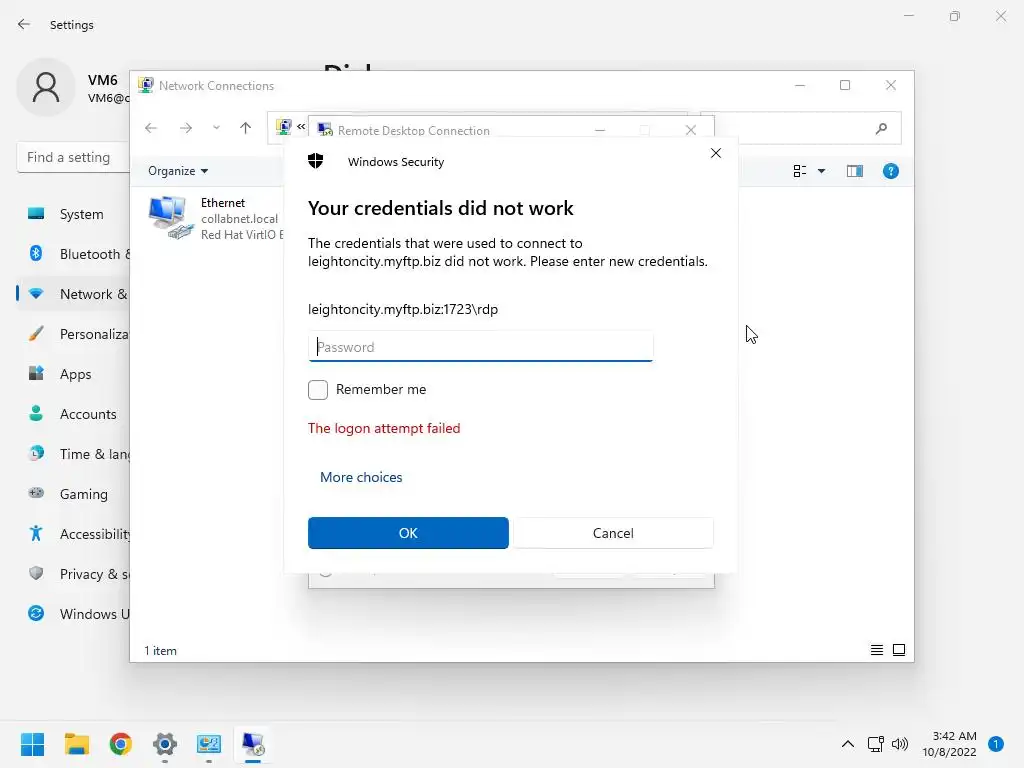1024x768 pixels.
Task: Click OK in Windows Security dialog
Action: [x=408, y=533]
